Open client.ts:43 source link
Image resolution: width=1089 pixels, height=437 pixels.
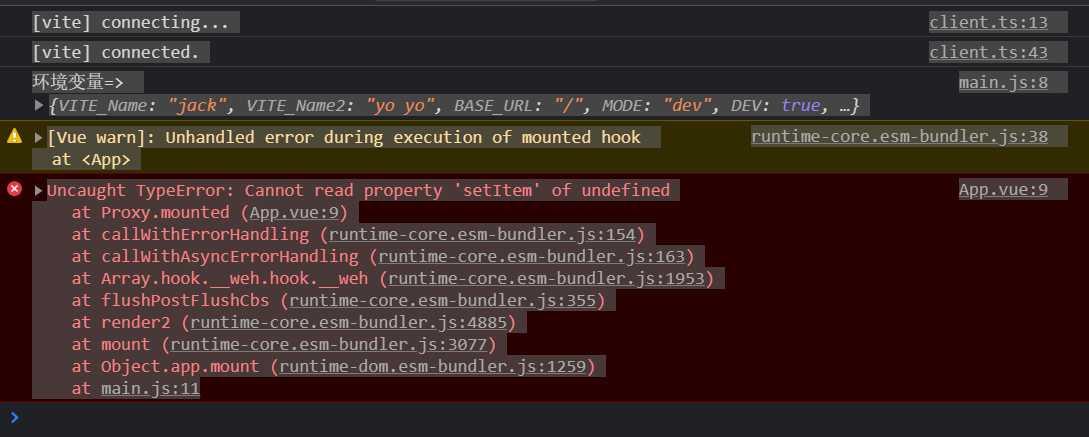(x=988, y=52)
